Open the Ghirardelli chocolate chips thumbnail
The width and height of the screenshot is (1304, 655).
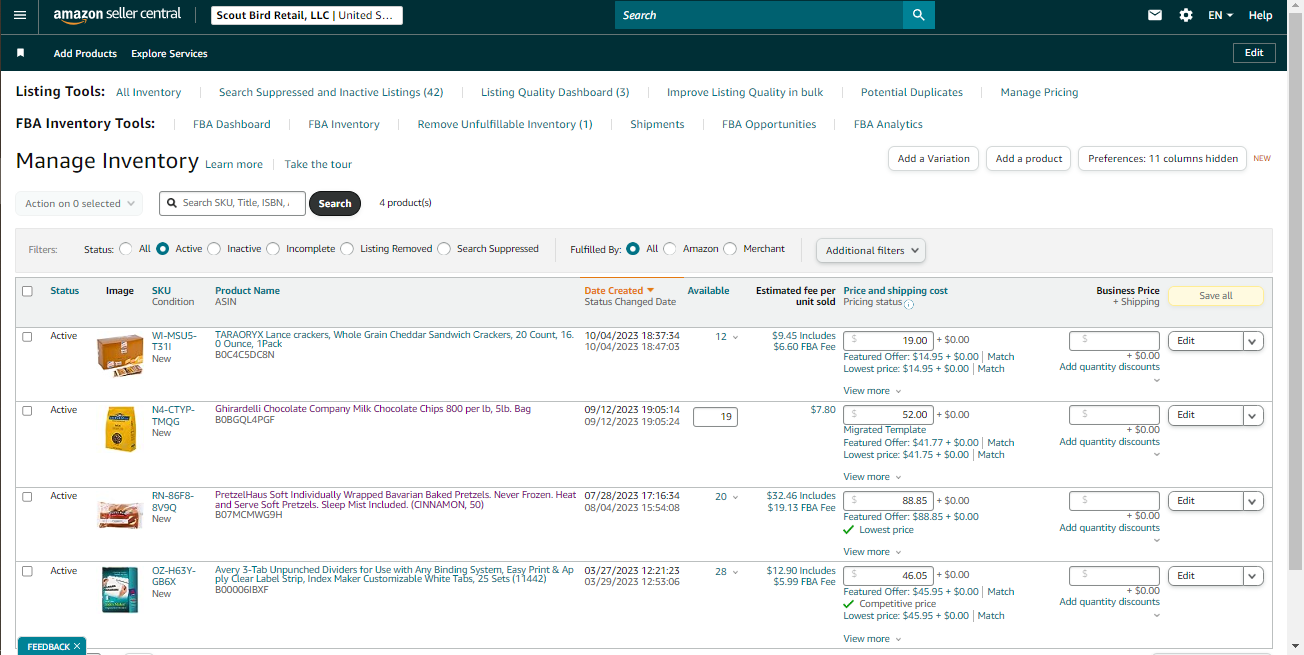point(121,429)
